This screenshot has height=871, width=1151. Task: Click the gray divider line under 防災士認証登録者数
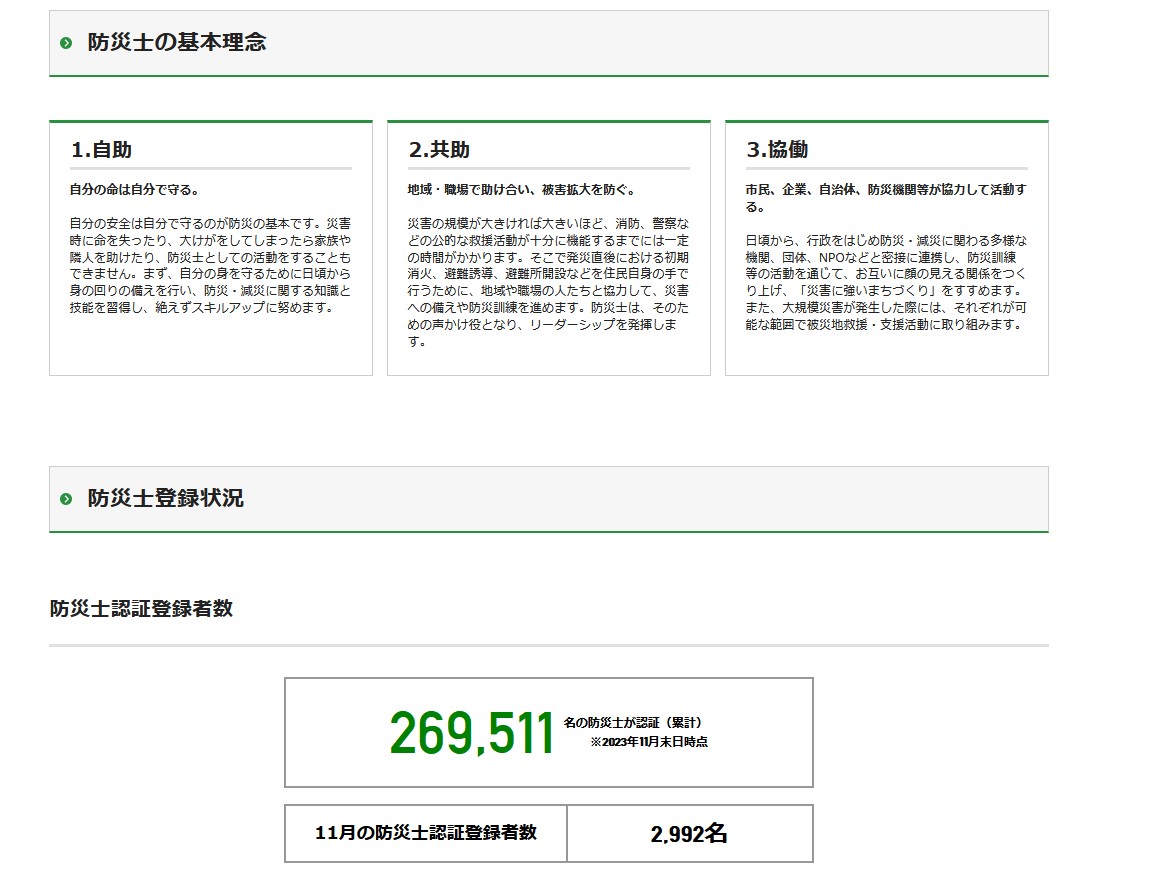click(x=548, y=645)
